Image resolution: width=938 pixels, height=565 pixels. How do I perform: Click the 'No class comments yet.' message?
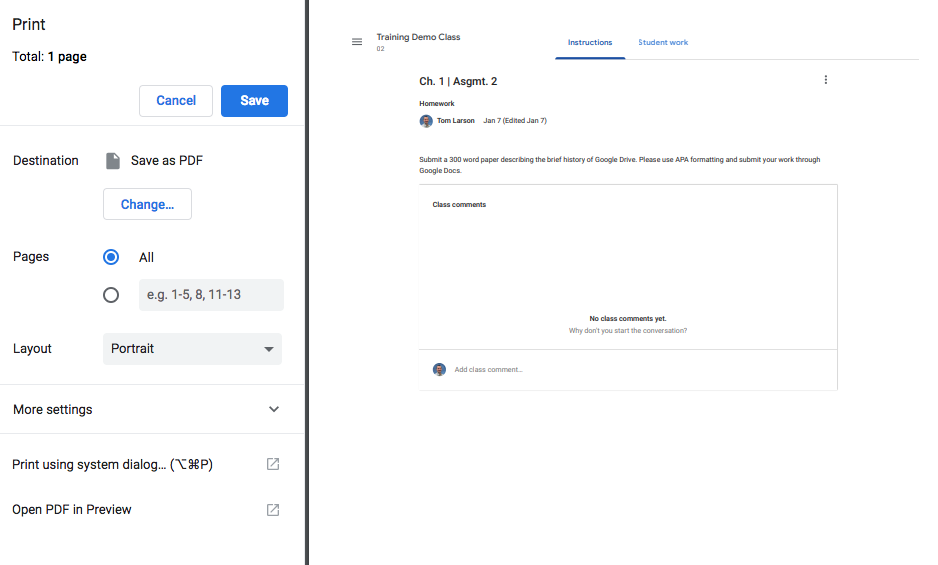coord(628,318)
